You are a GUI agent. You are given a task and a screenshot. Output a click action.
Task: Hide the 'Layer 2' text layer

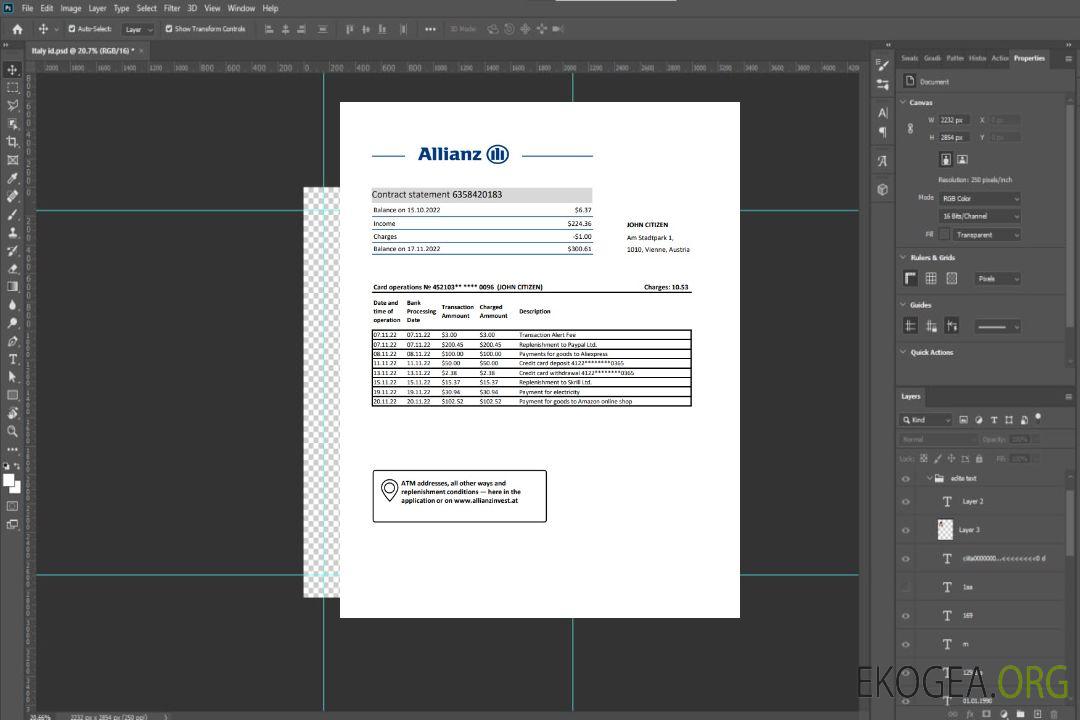coord(906,502)
